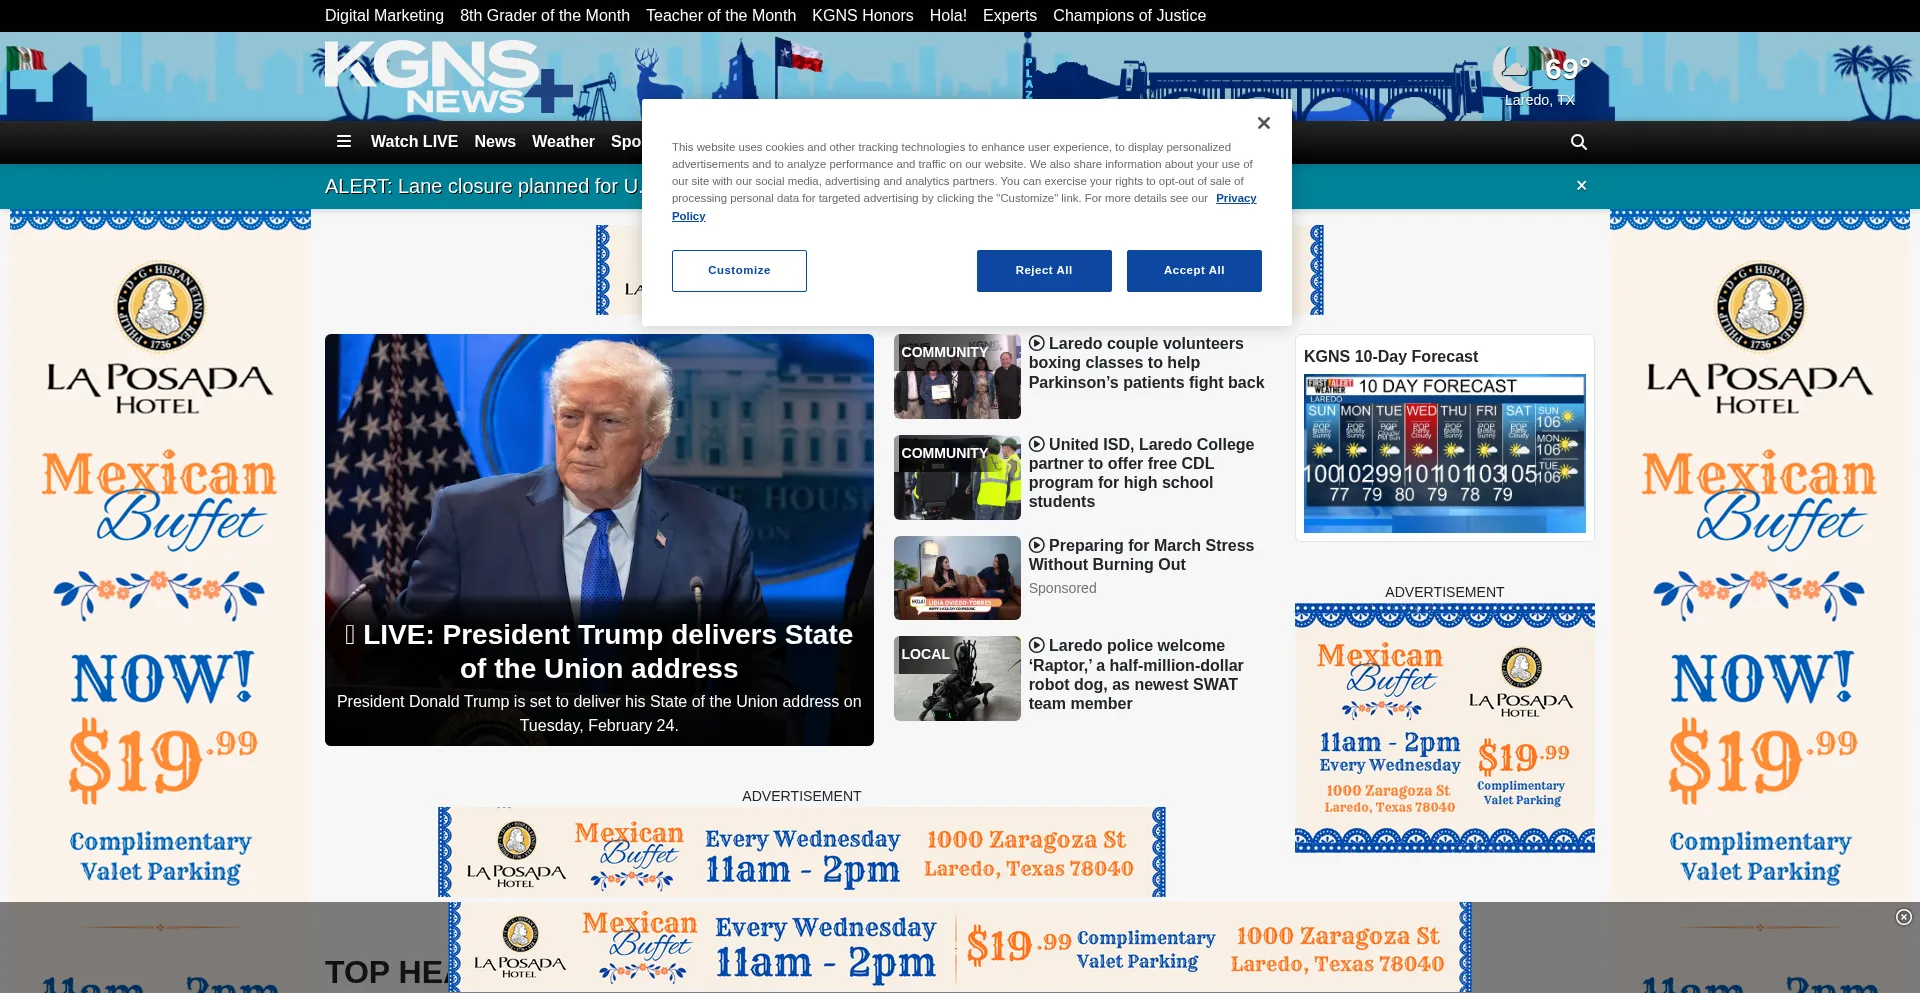The height and width of the screenshot is (993, 1920).
Task: Open Preparing for March Stress story
Action: tap(1141, 555)
